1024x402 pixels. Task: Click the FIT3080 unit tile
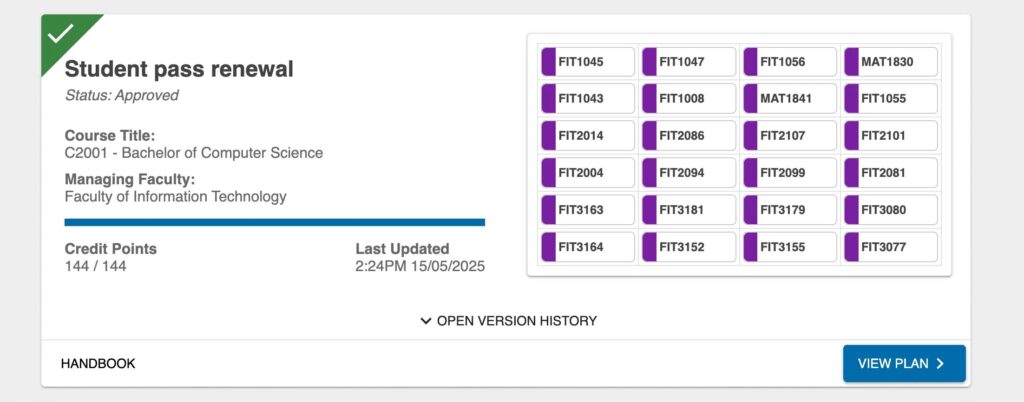tap(891, 210)
